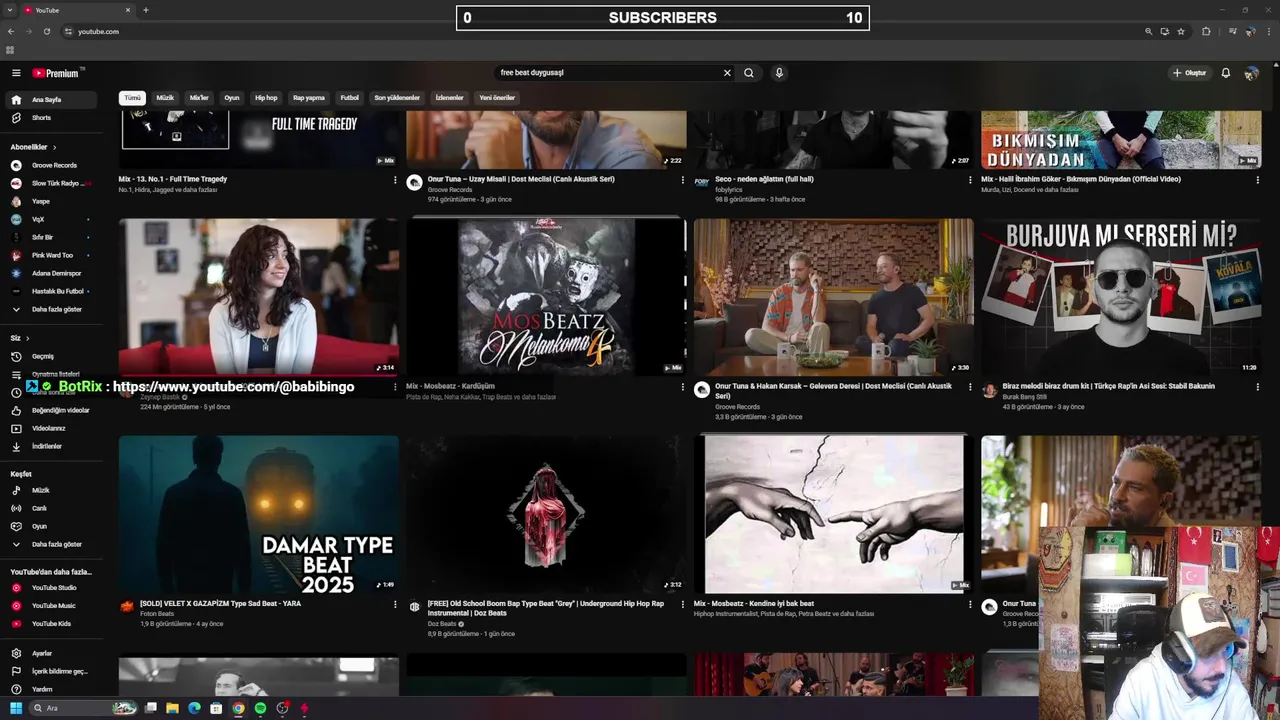Open Spotify from the taskbar
Screen dimensions: 1280x720
point(260,708)
